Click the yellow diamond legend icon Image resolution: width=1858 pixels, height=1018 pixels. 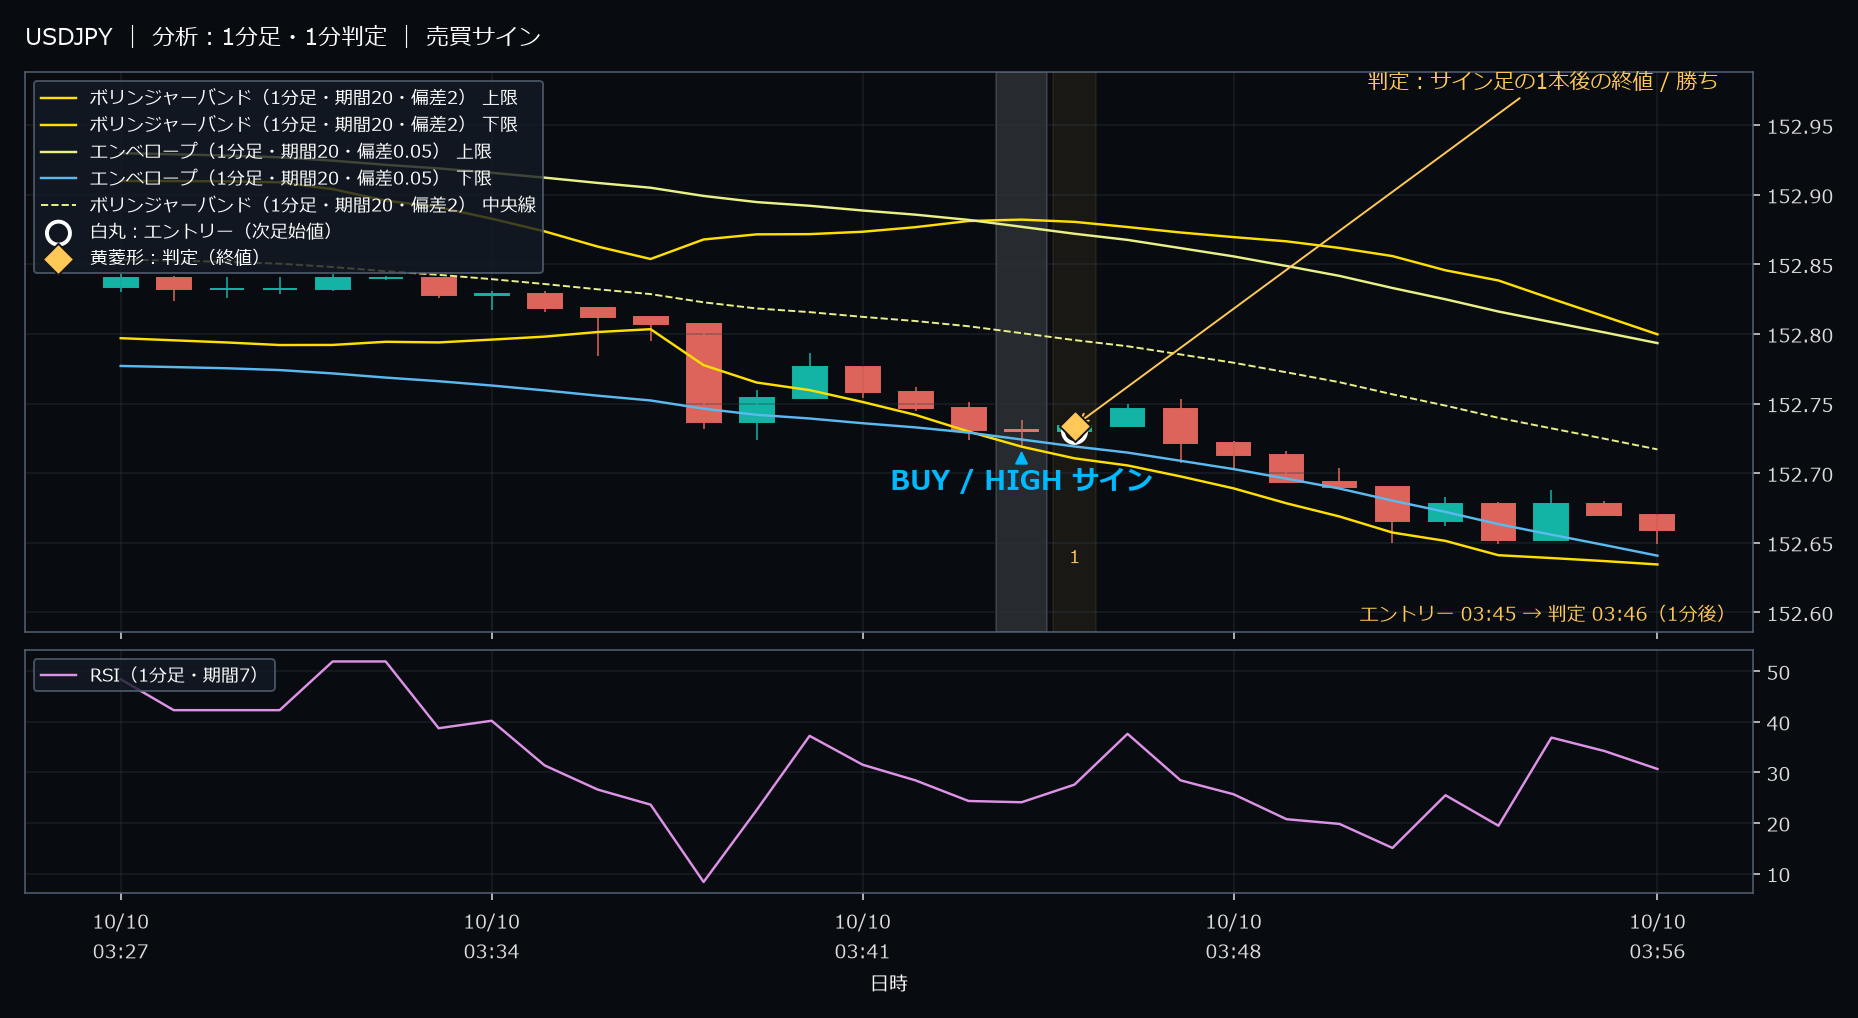click(x=59, y=259)
